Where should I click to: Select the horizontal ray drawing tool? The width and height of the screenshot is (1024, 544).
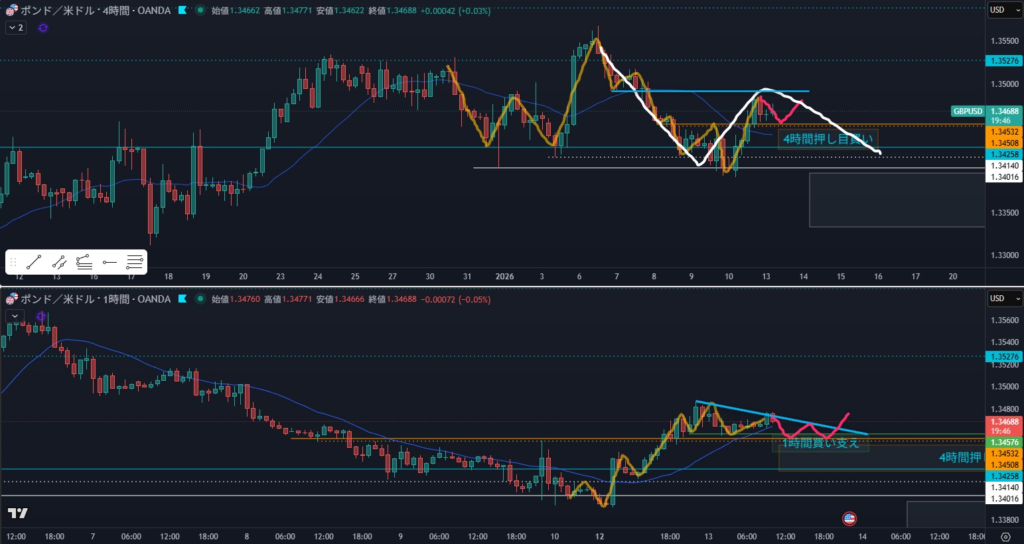click(x=110, y=263)
